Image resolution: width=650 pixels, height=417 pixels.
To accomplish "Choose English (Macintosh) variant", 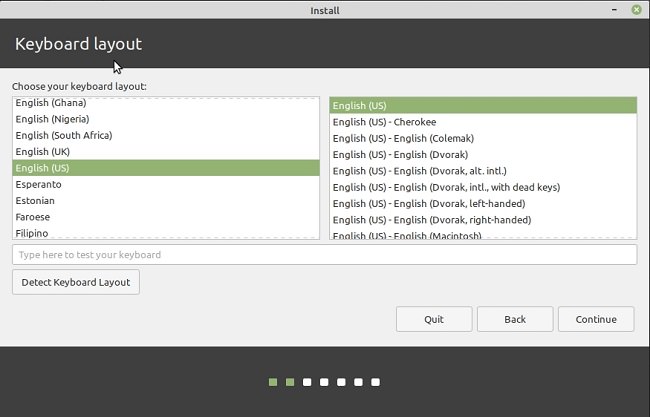I will (x=483, y=234).
